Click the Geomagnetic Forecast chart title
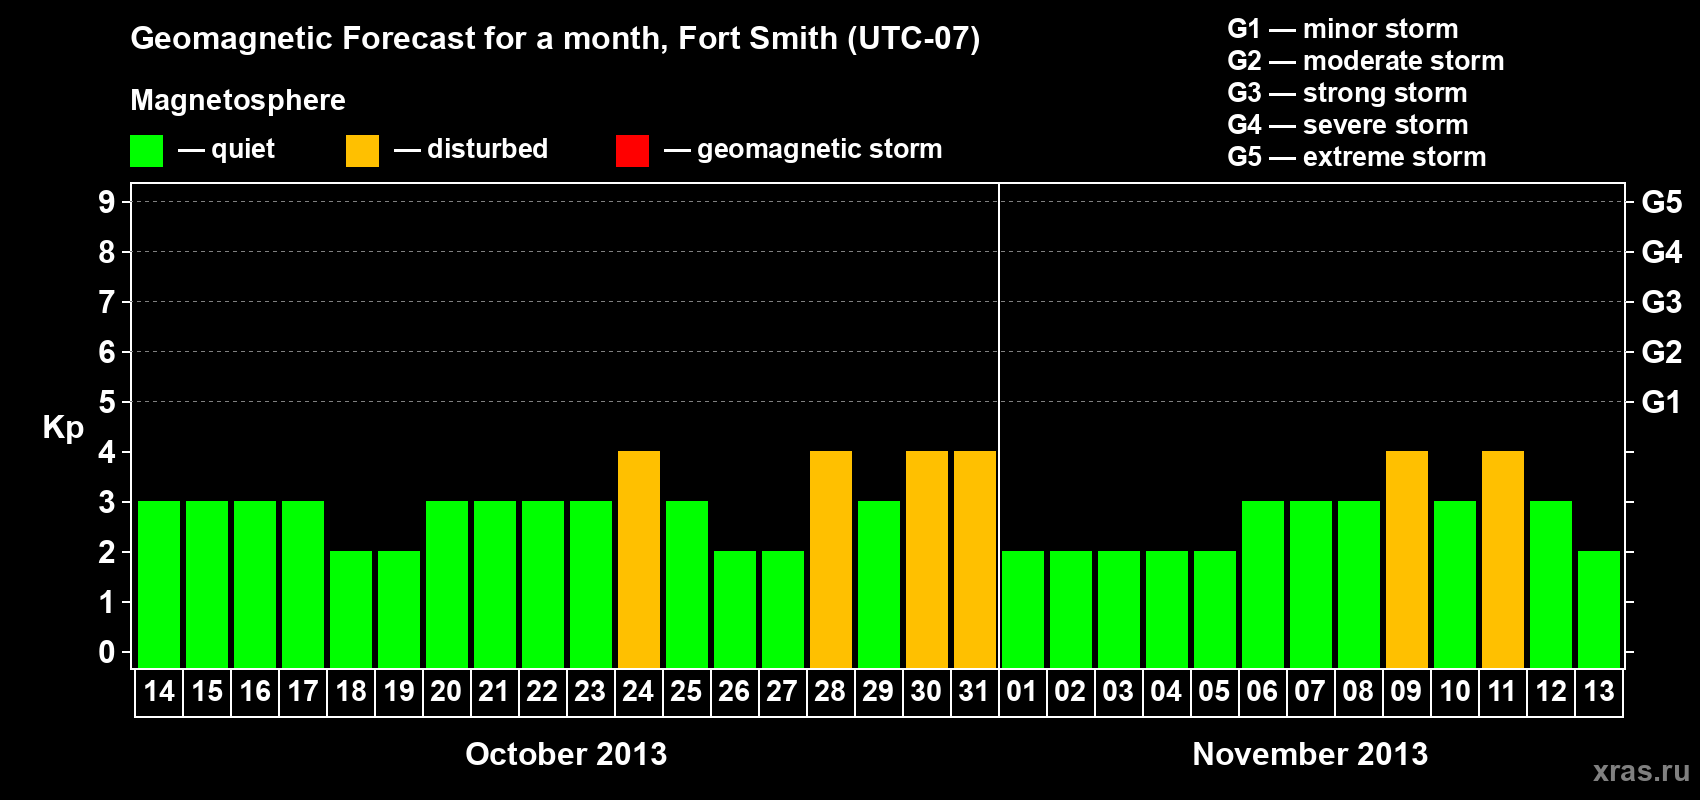Screen dimensions: 1700x800 pyautogui.click(x=555, y=38)
